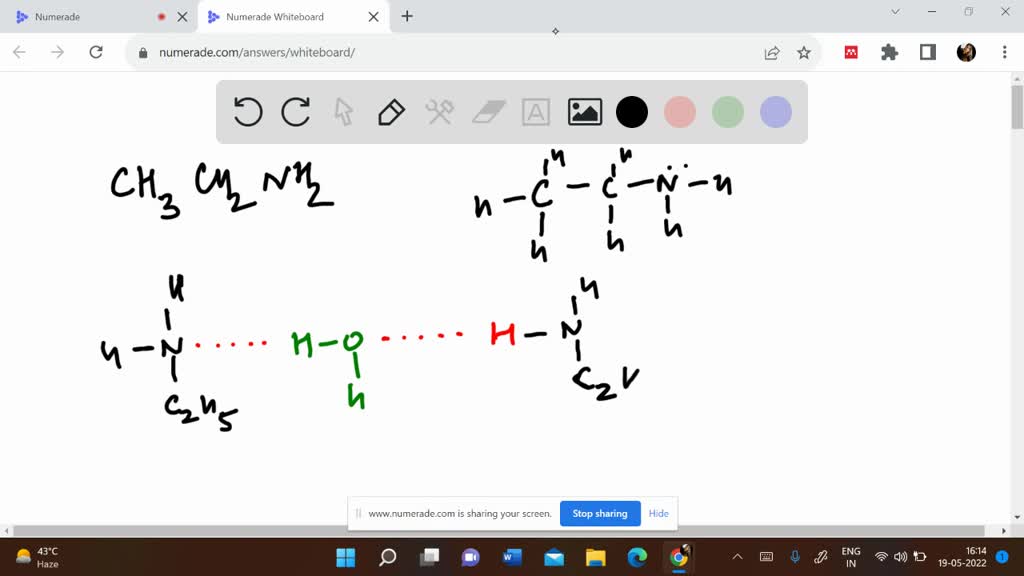This screenshot has height=576, width=1024.
Task: Toggle the bookmark star in the address bar
Action: click(804, 53)
